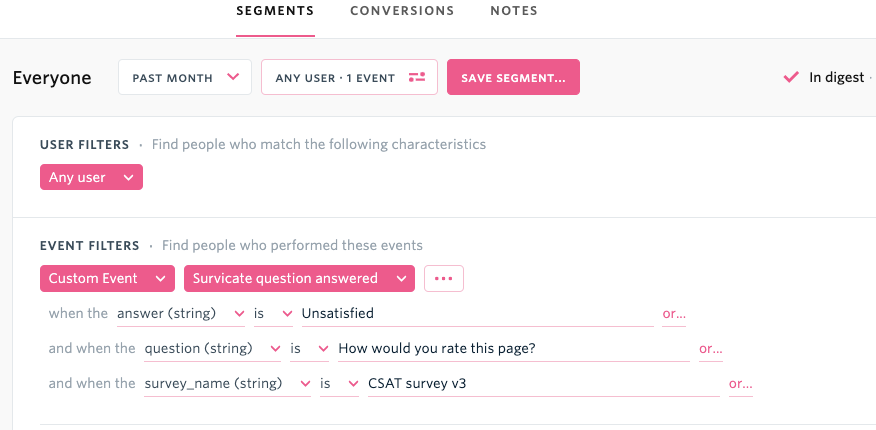Click the Save Segment button

513,77
